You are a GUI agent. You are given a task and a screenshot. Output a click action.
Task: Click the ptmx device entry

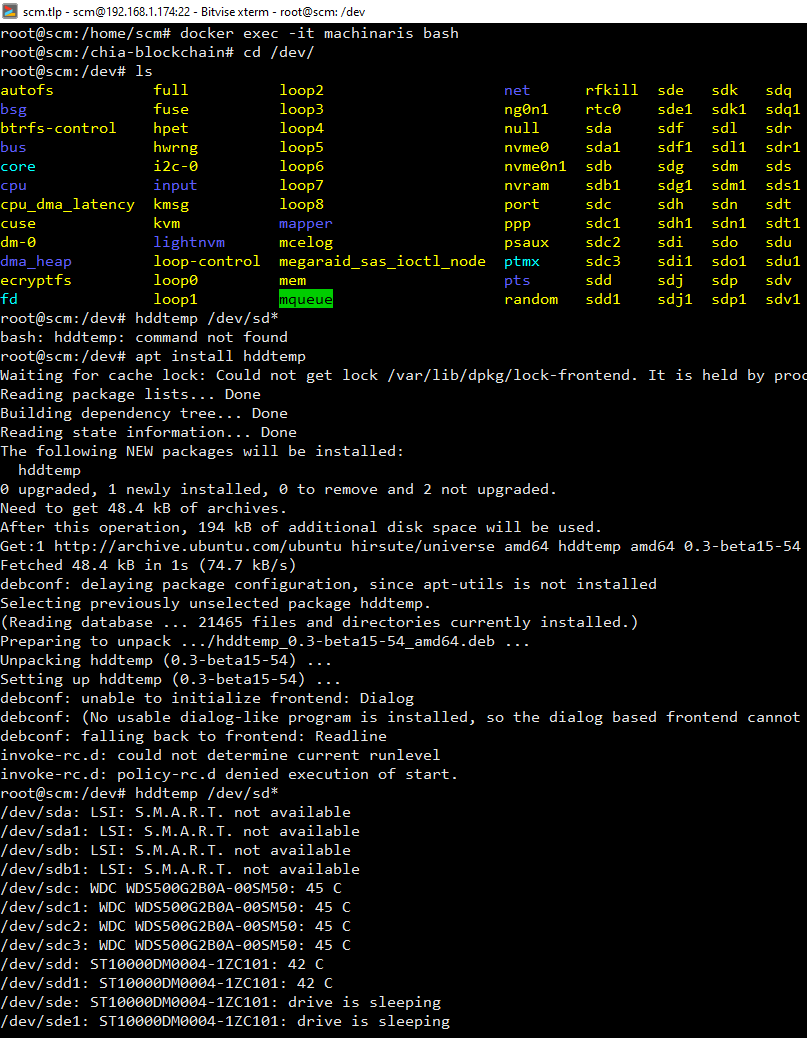tap(520, 261)
